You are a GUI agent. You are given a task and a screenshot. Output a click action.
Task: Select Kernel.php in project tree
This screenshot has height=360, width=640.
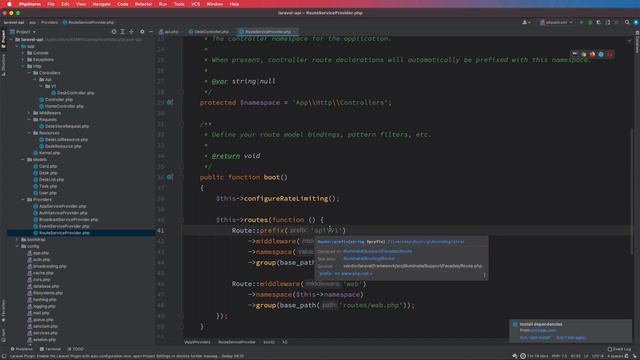(x=47, y=153)
